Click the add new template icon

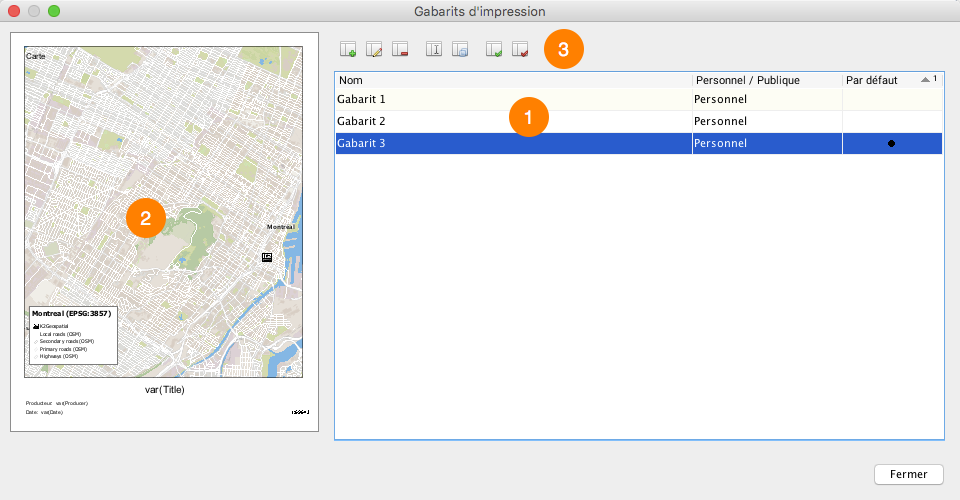tap(348, 49)
